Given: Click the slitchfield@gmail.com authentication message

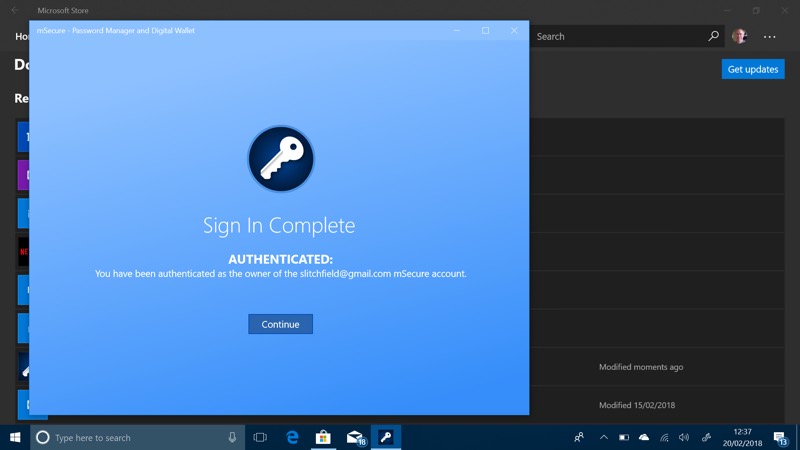Looking at the screenshot, I should (280, 274).
